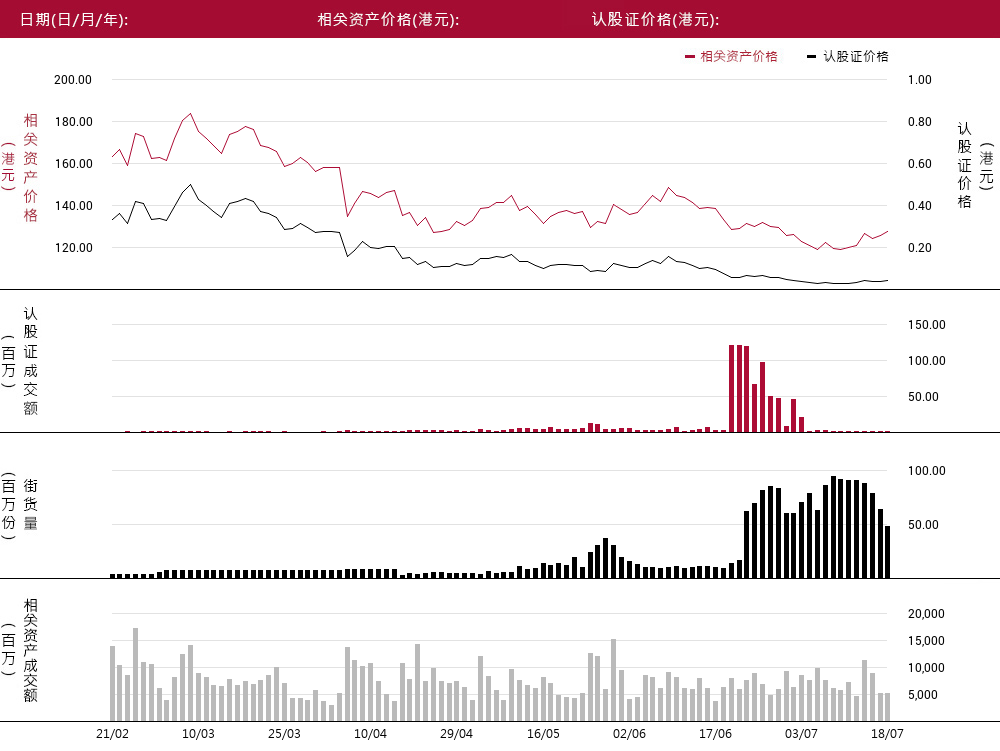Click the 16/05 date tick label

pos(543,734)
